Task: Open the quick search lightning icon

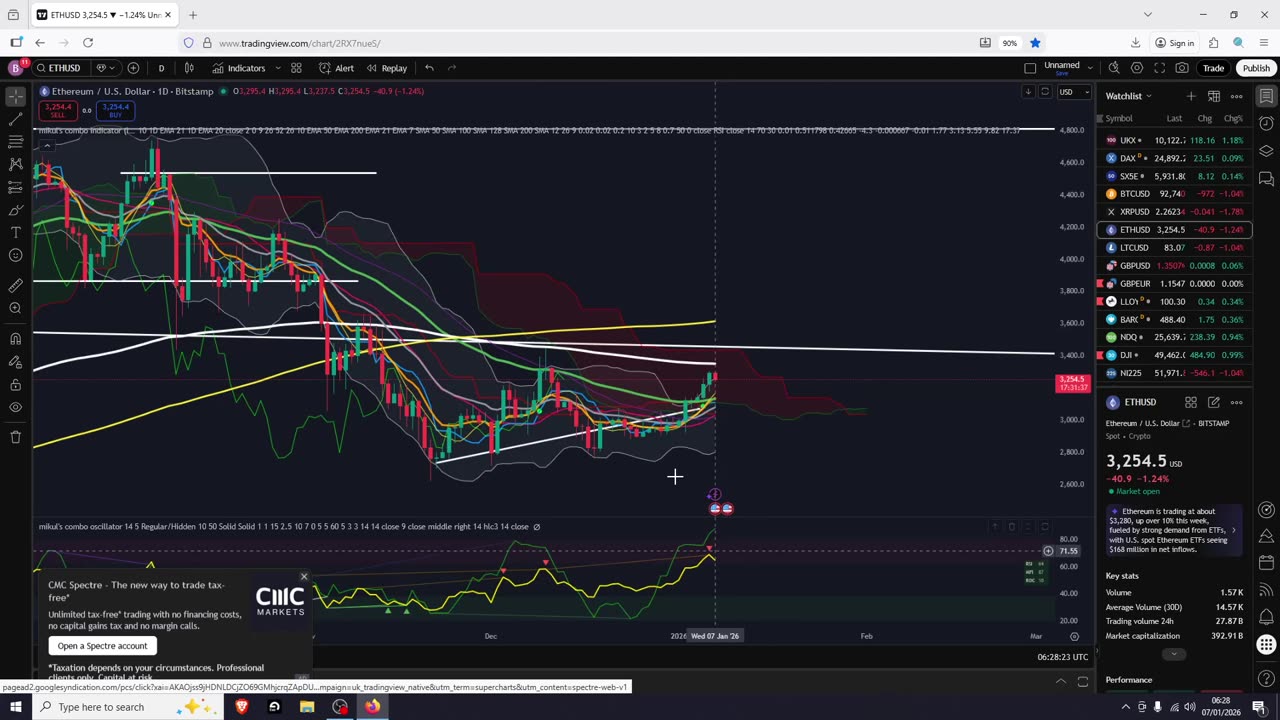Action: coord(1114,68)
